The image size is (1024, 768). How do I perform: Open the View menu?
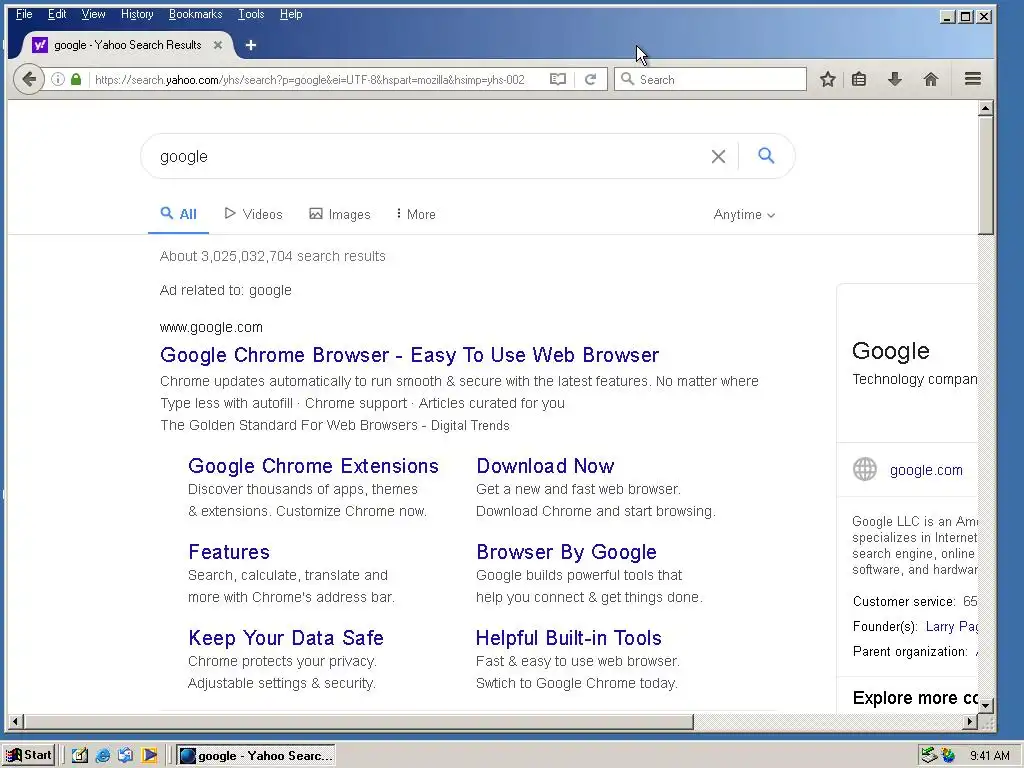tap(93, 14)
